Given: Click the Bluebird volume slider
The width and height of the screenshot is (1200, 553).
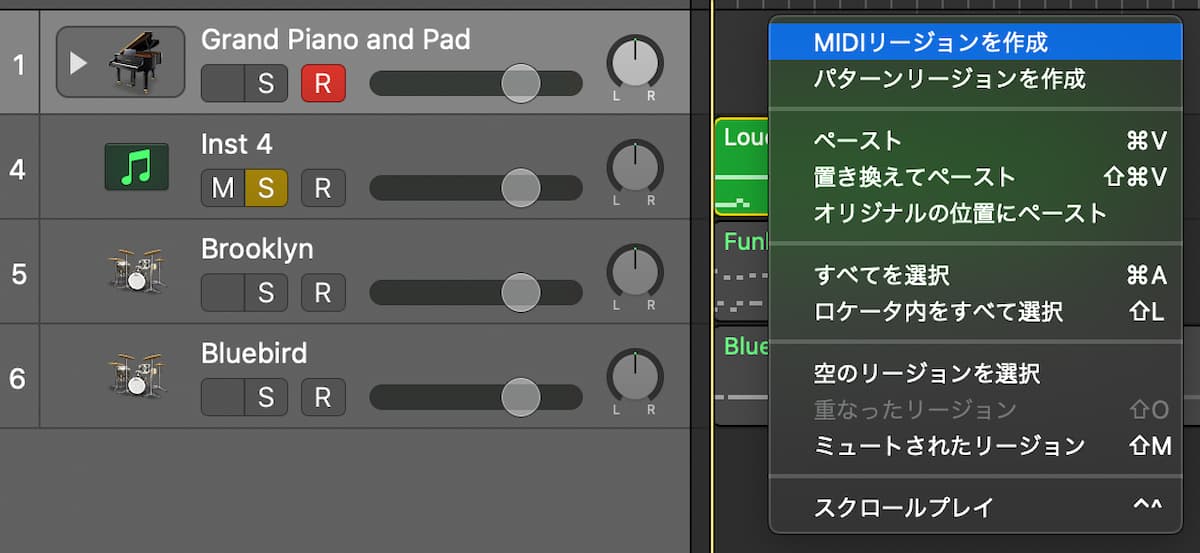Looking at the screenshot, I should (x=476, y=397).
